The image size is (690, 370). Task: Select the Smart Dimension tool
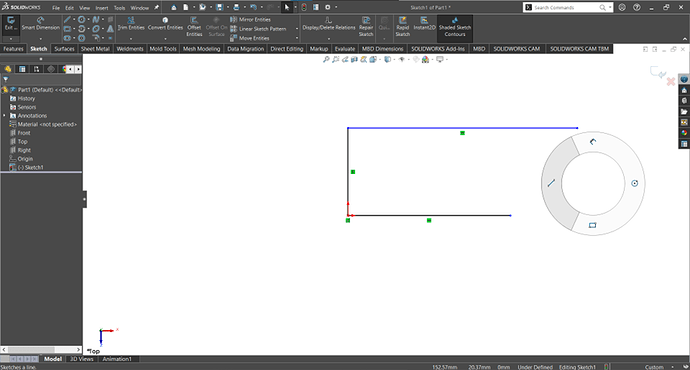point(40,24)
